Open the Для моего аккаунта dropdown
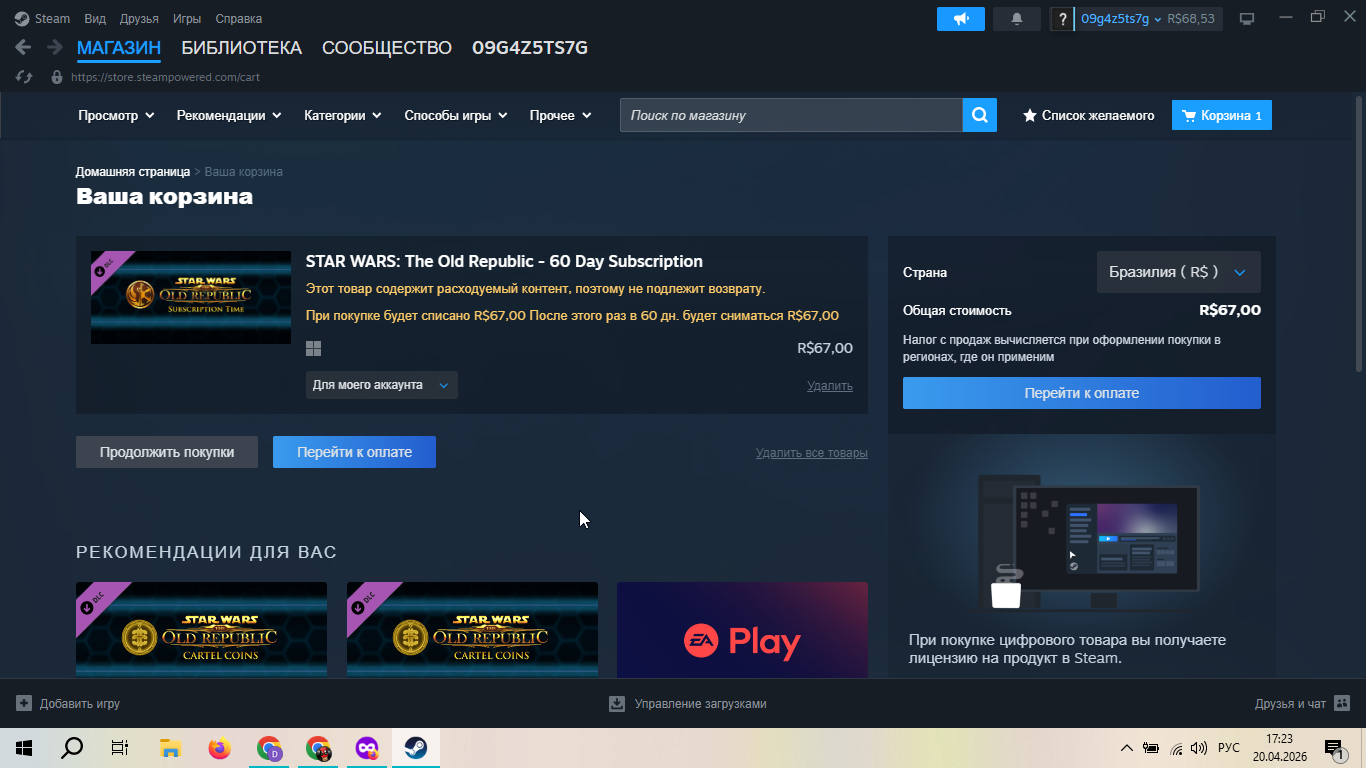Image resolution: width=1366 pixels, height=768 pixels. 381,385
